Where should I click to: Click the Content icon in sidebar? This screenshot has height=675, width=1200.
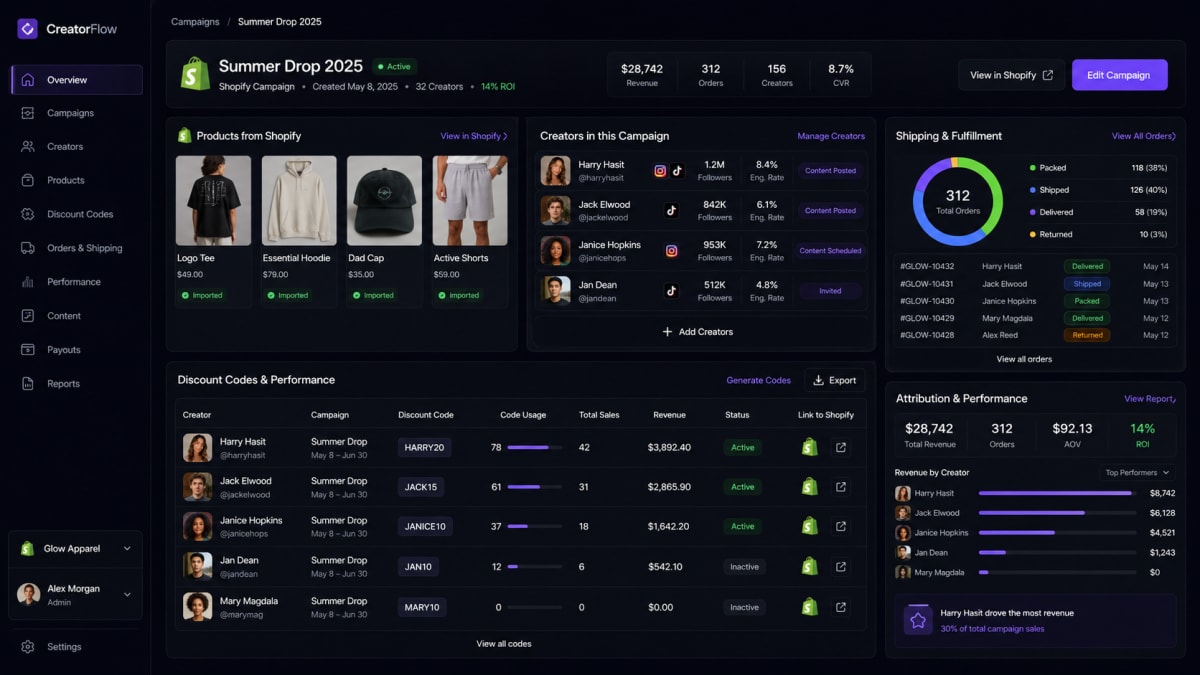27,316
